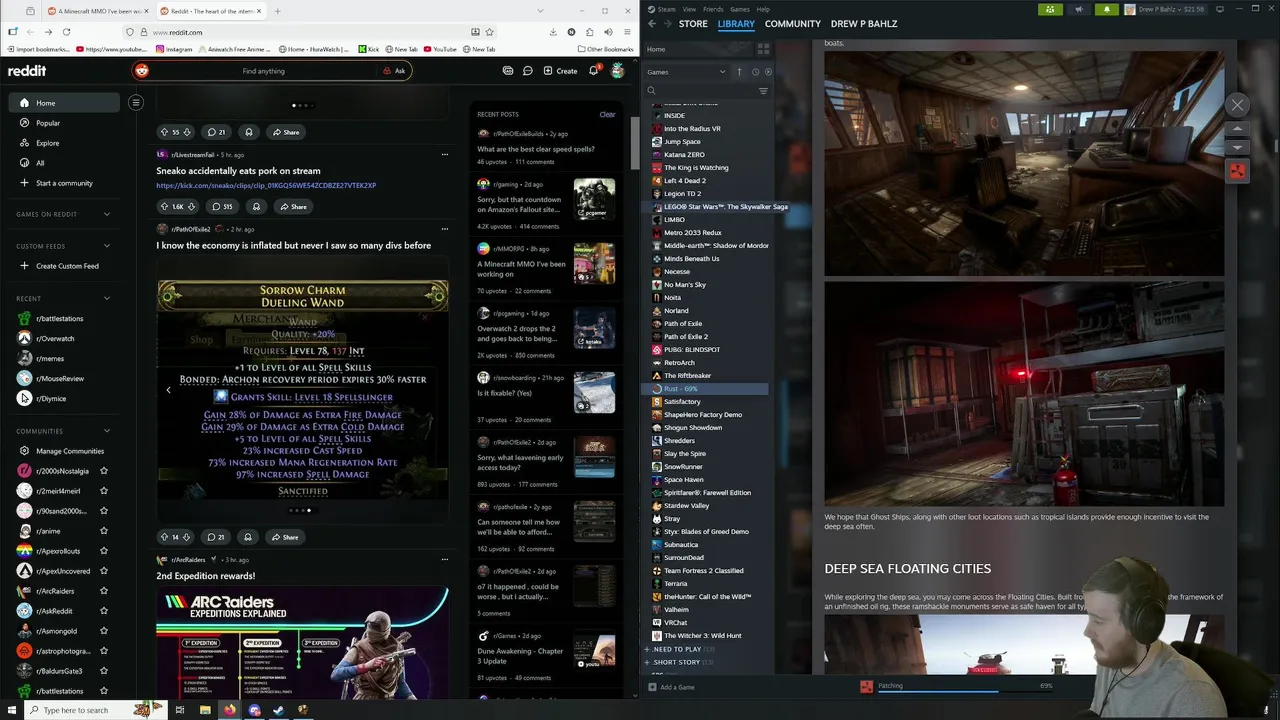Close the Steam news overlay with X
The height and width of the screenshot is (720, 1280).
pos(1237,105)
